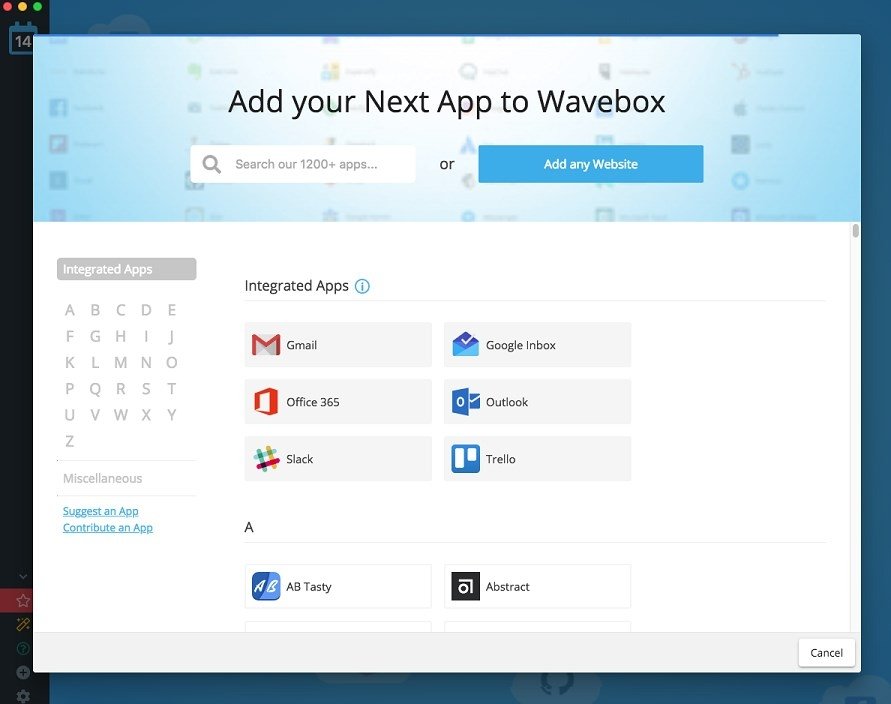891x704 pixels.
Task: Select letter T in the alphabet index
Action: (172, 389)
